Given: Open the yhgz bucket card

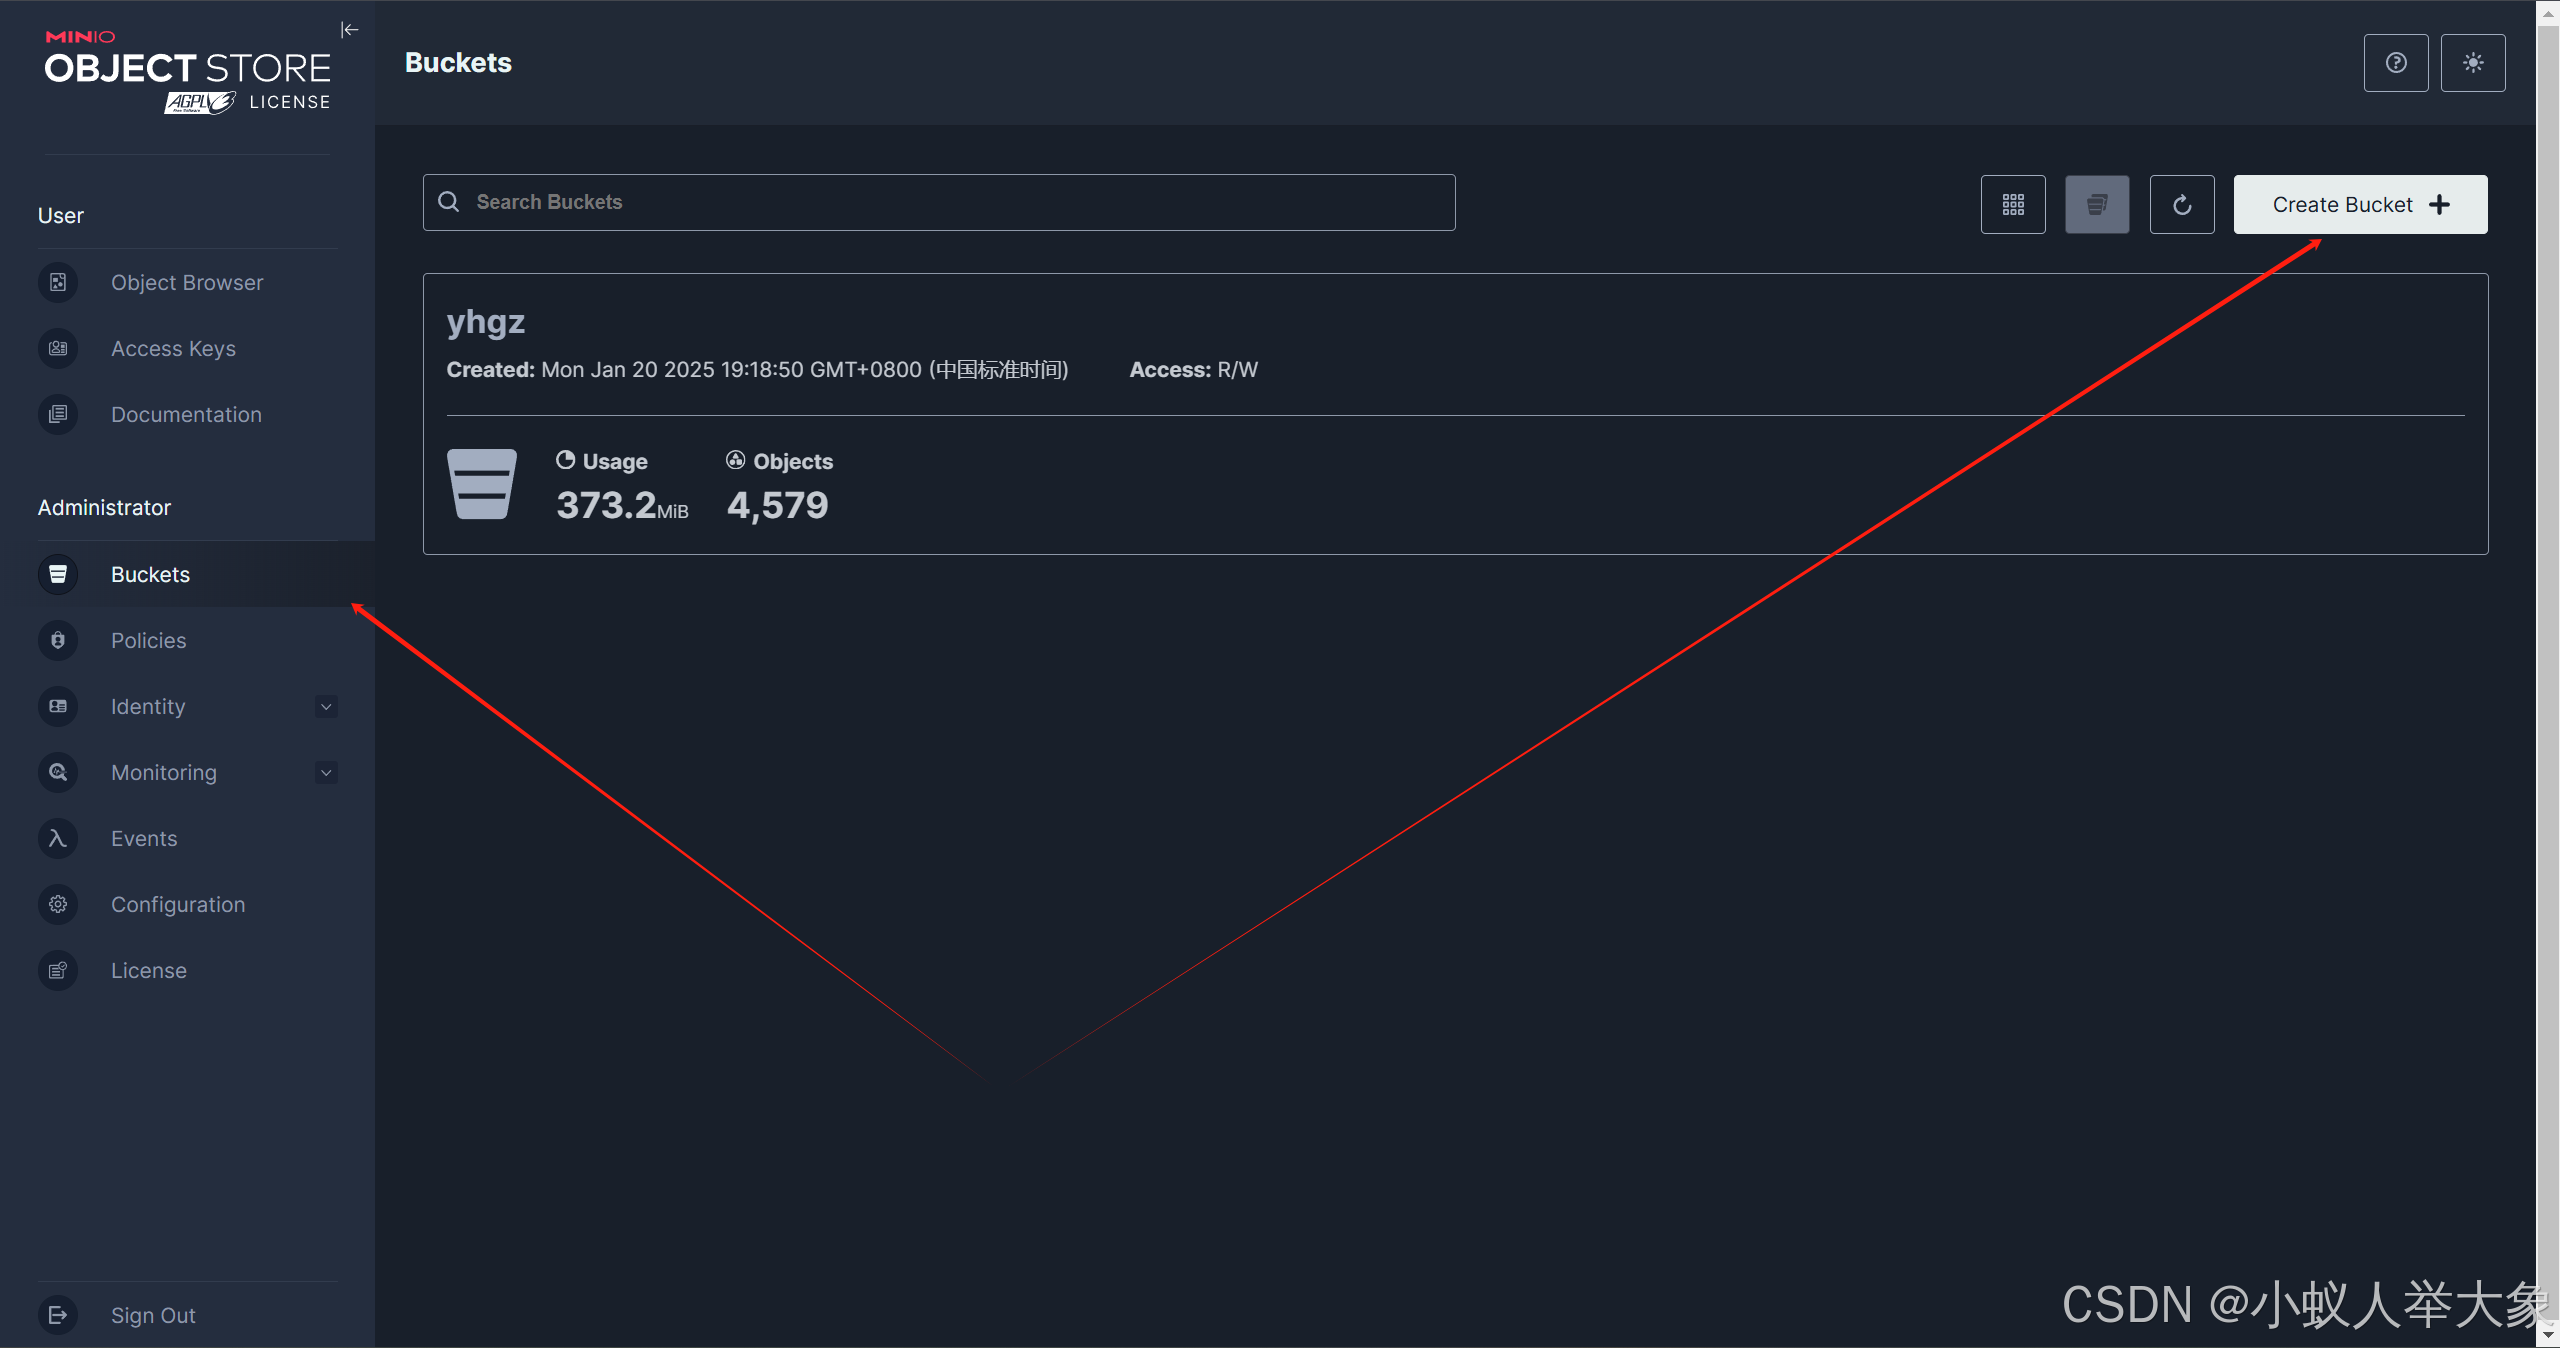Looking at the screenshot, I should click(486, 322).
